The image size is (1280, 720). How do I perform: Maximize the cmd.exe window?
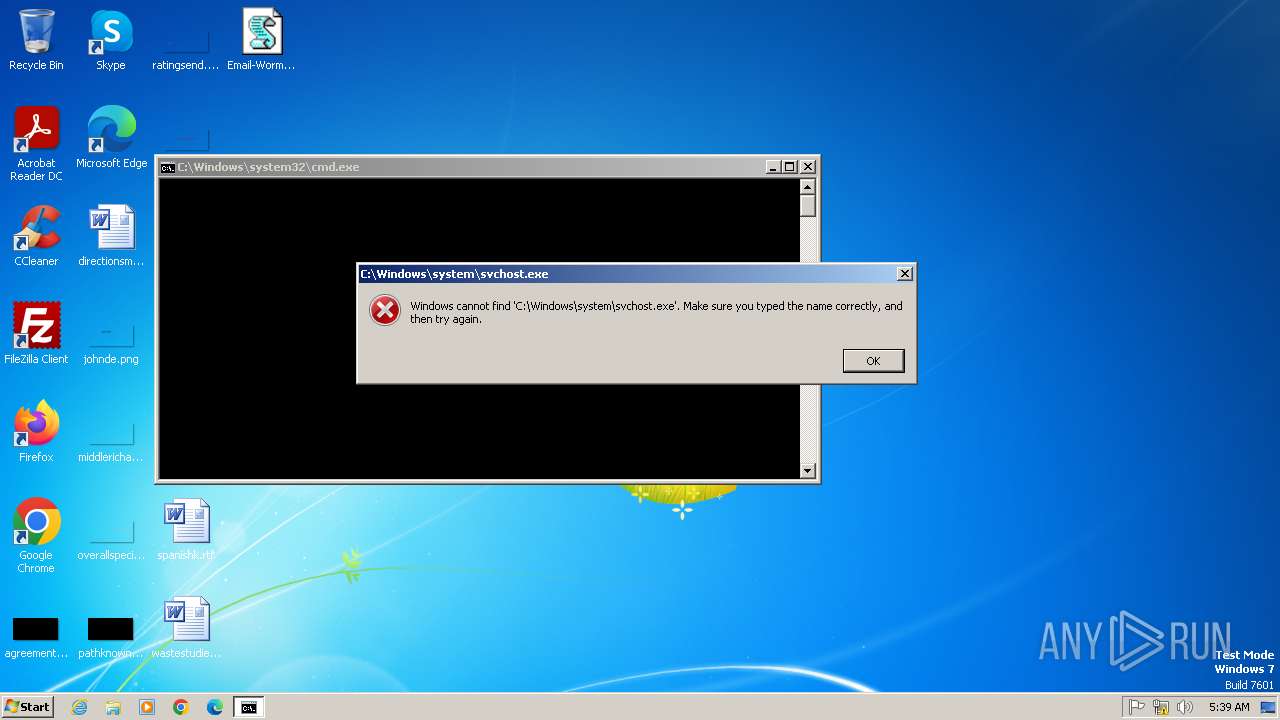[x=789, y=167]
